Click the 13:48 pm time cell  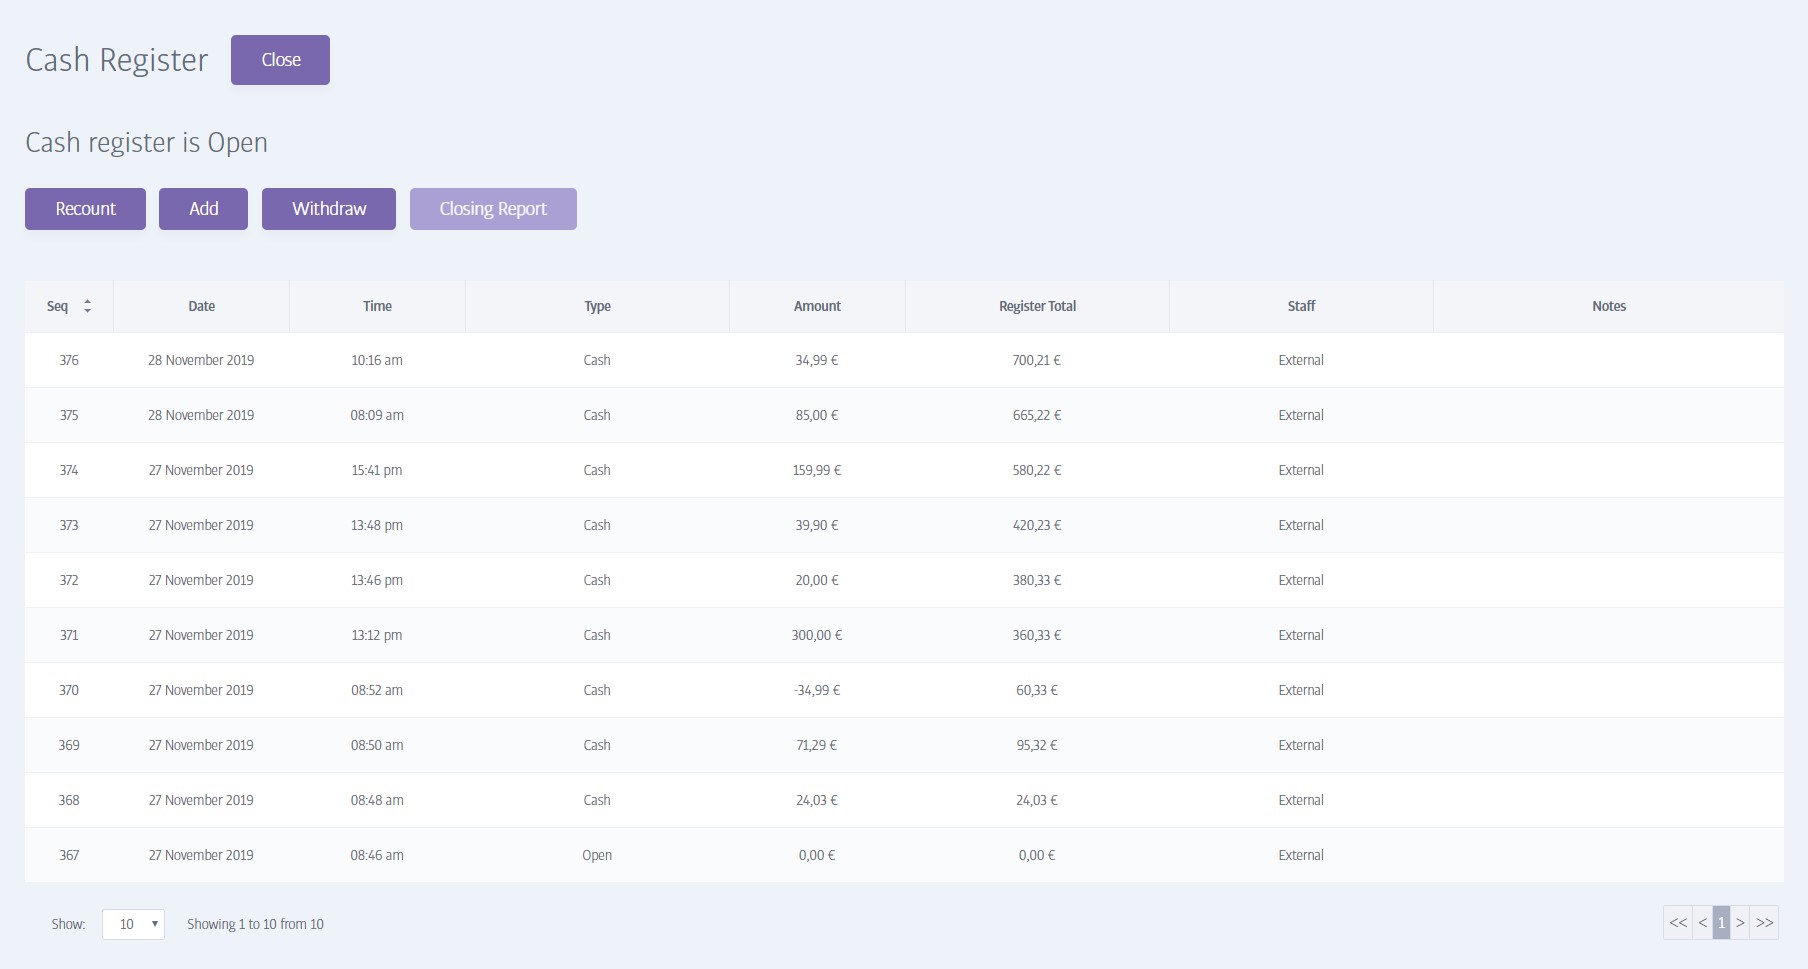(x=377, y=525)
